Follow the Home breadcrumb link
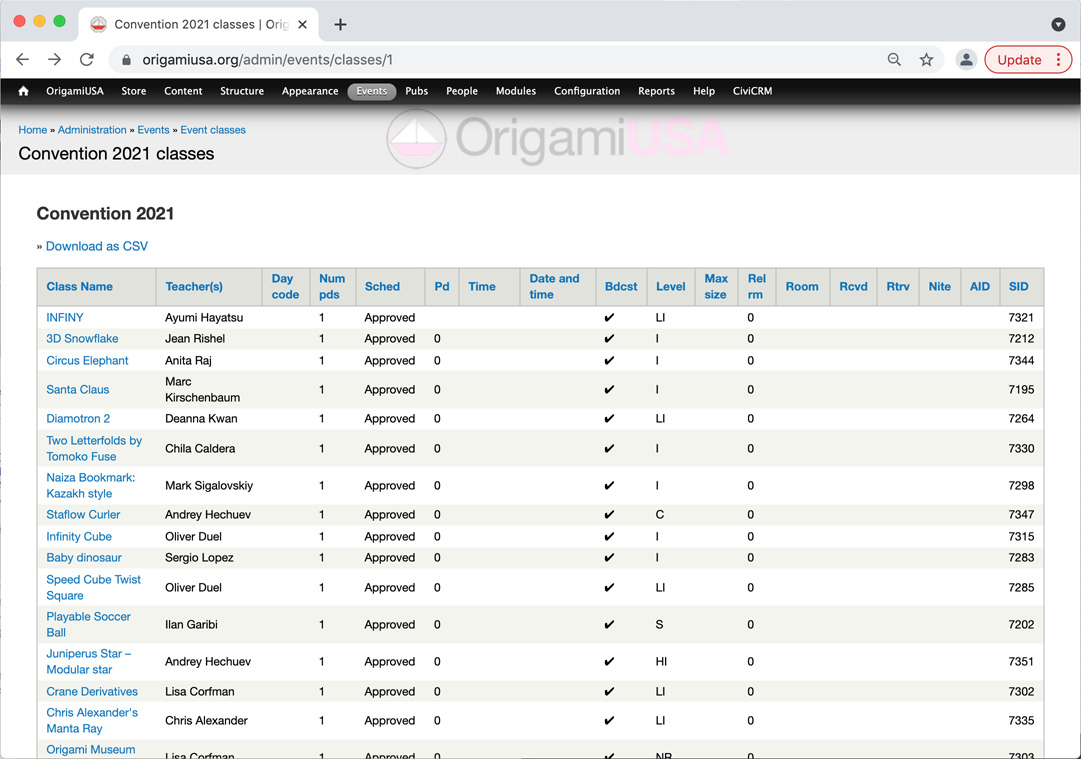This screenshot has width=1081, height=759. pyautogui.click(x=32, y=130)
